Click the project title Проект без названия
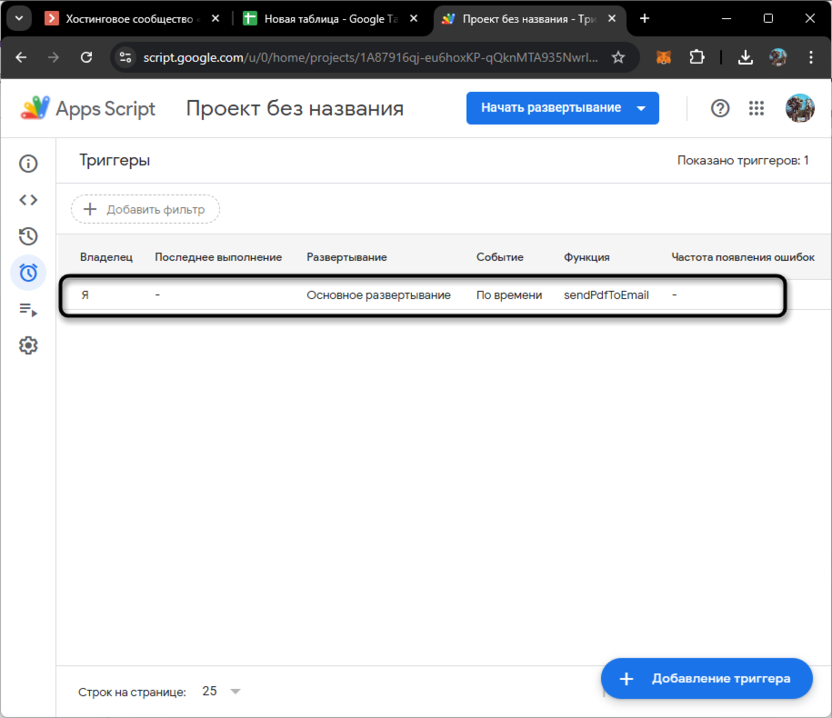This screenshot has width=832, height=718. pyautogui.click(x=295, y=108)
